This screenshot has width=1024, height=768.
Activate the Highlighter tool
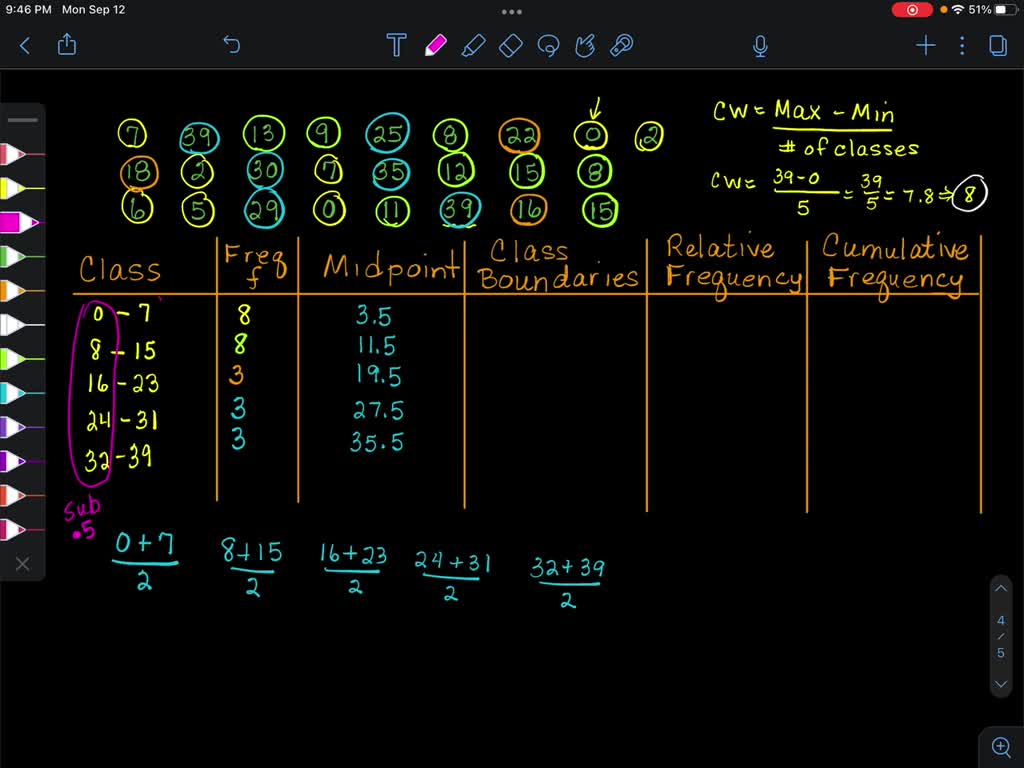point(472,45)
